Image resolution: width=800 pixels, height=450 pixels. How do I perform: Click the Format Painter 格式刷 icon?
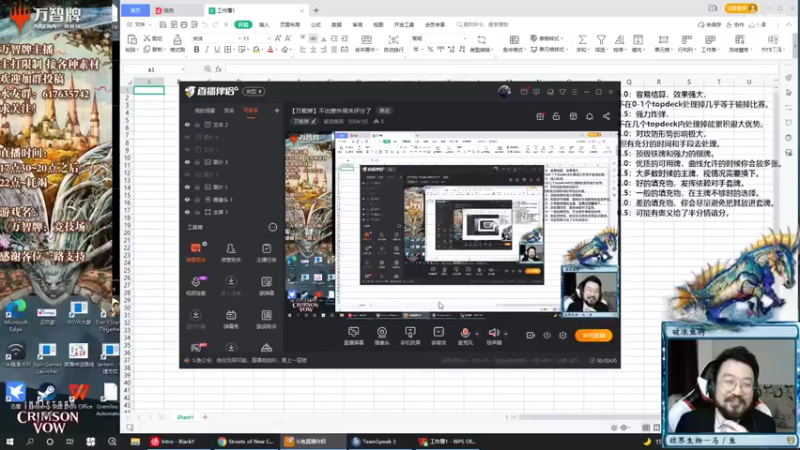pyautogui.click(x=177, y=43)
